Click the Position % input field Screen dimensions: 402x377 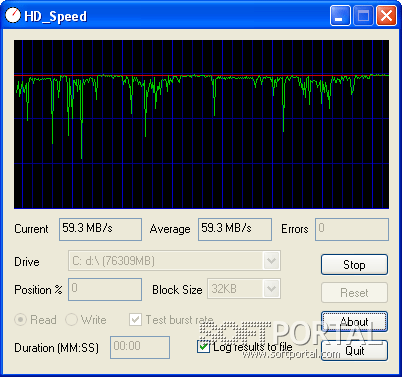pyautogui.click(x=105, y=289)
